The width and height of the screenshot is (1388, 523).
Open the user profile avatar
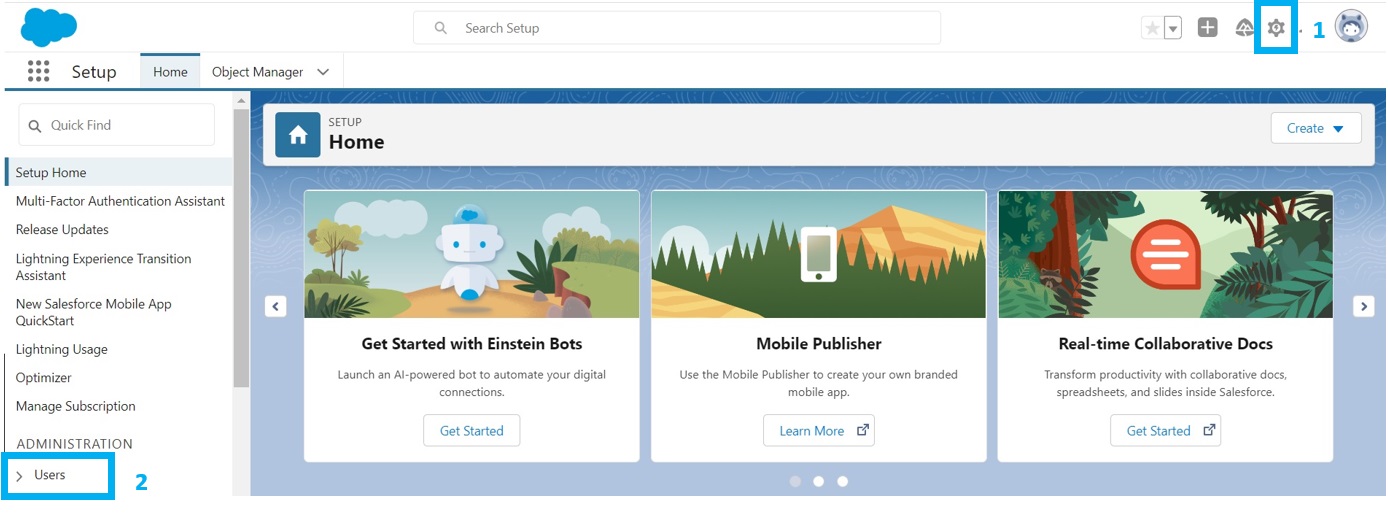click(x=1351, y=28)
